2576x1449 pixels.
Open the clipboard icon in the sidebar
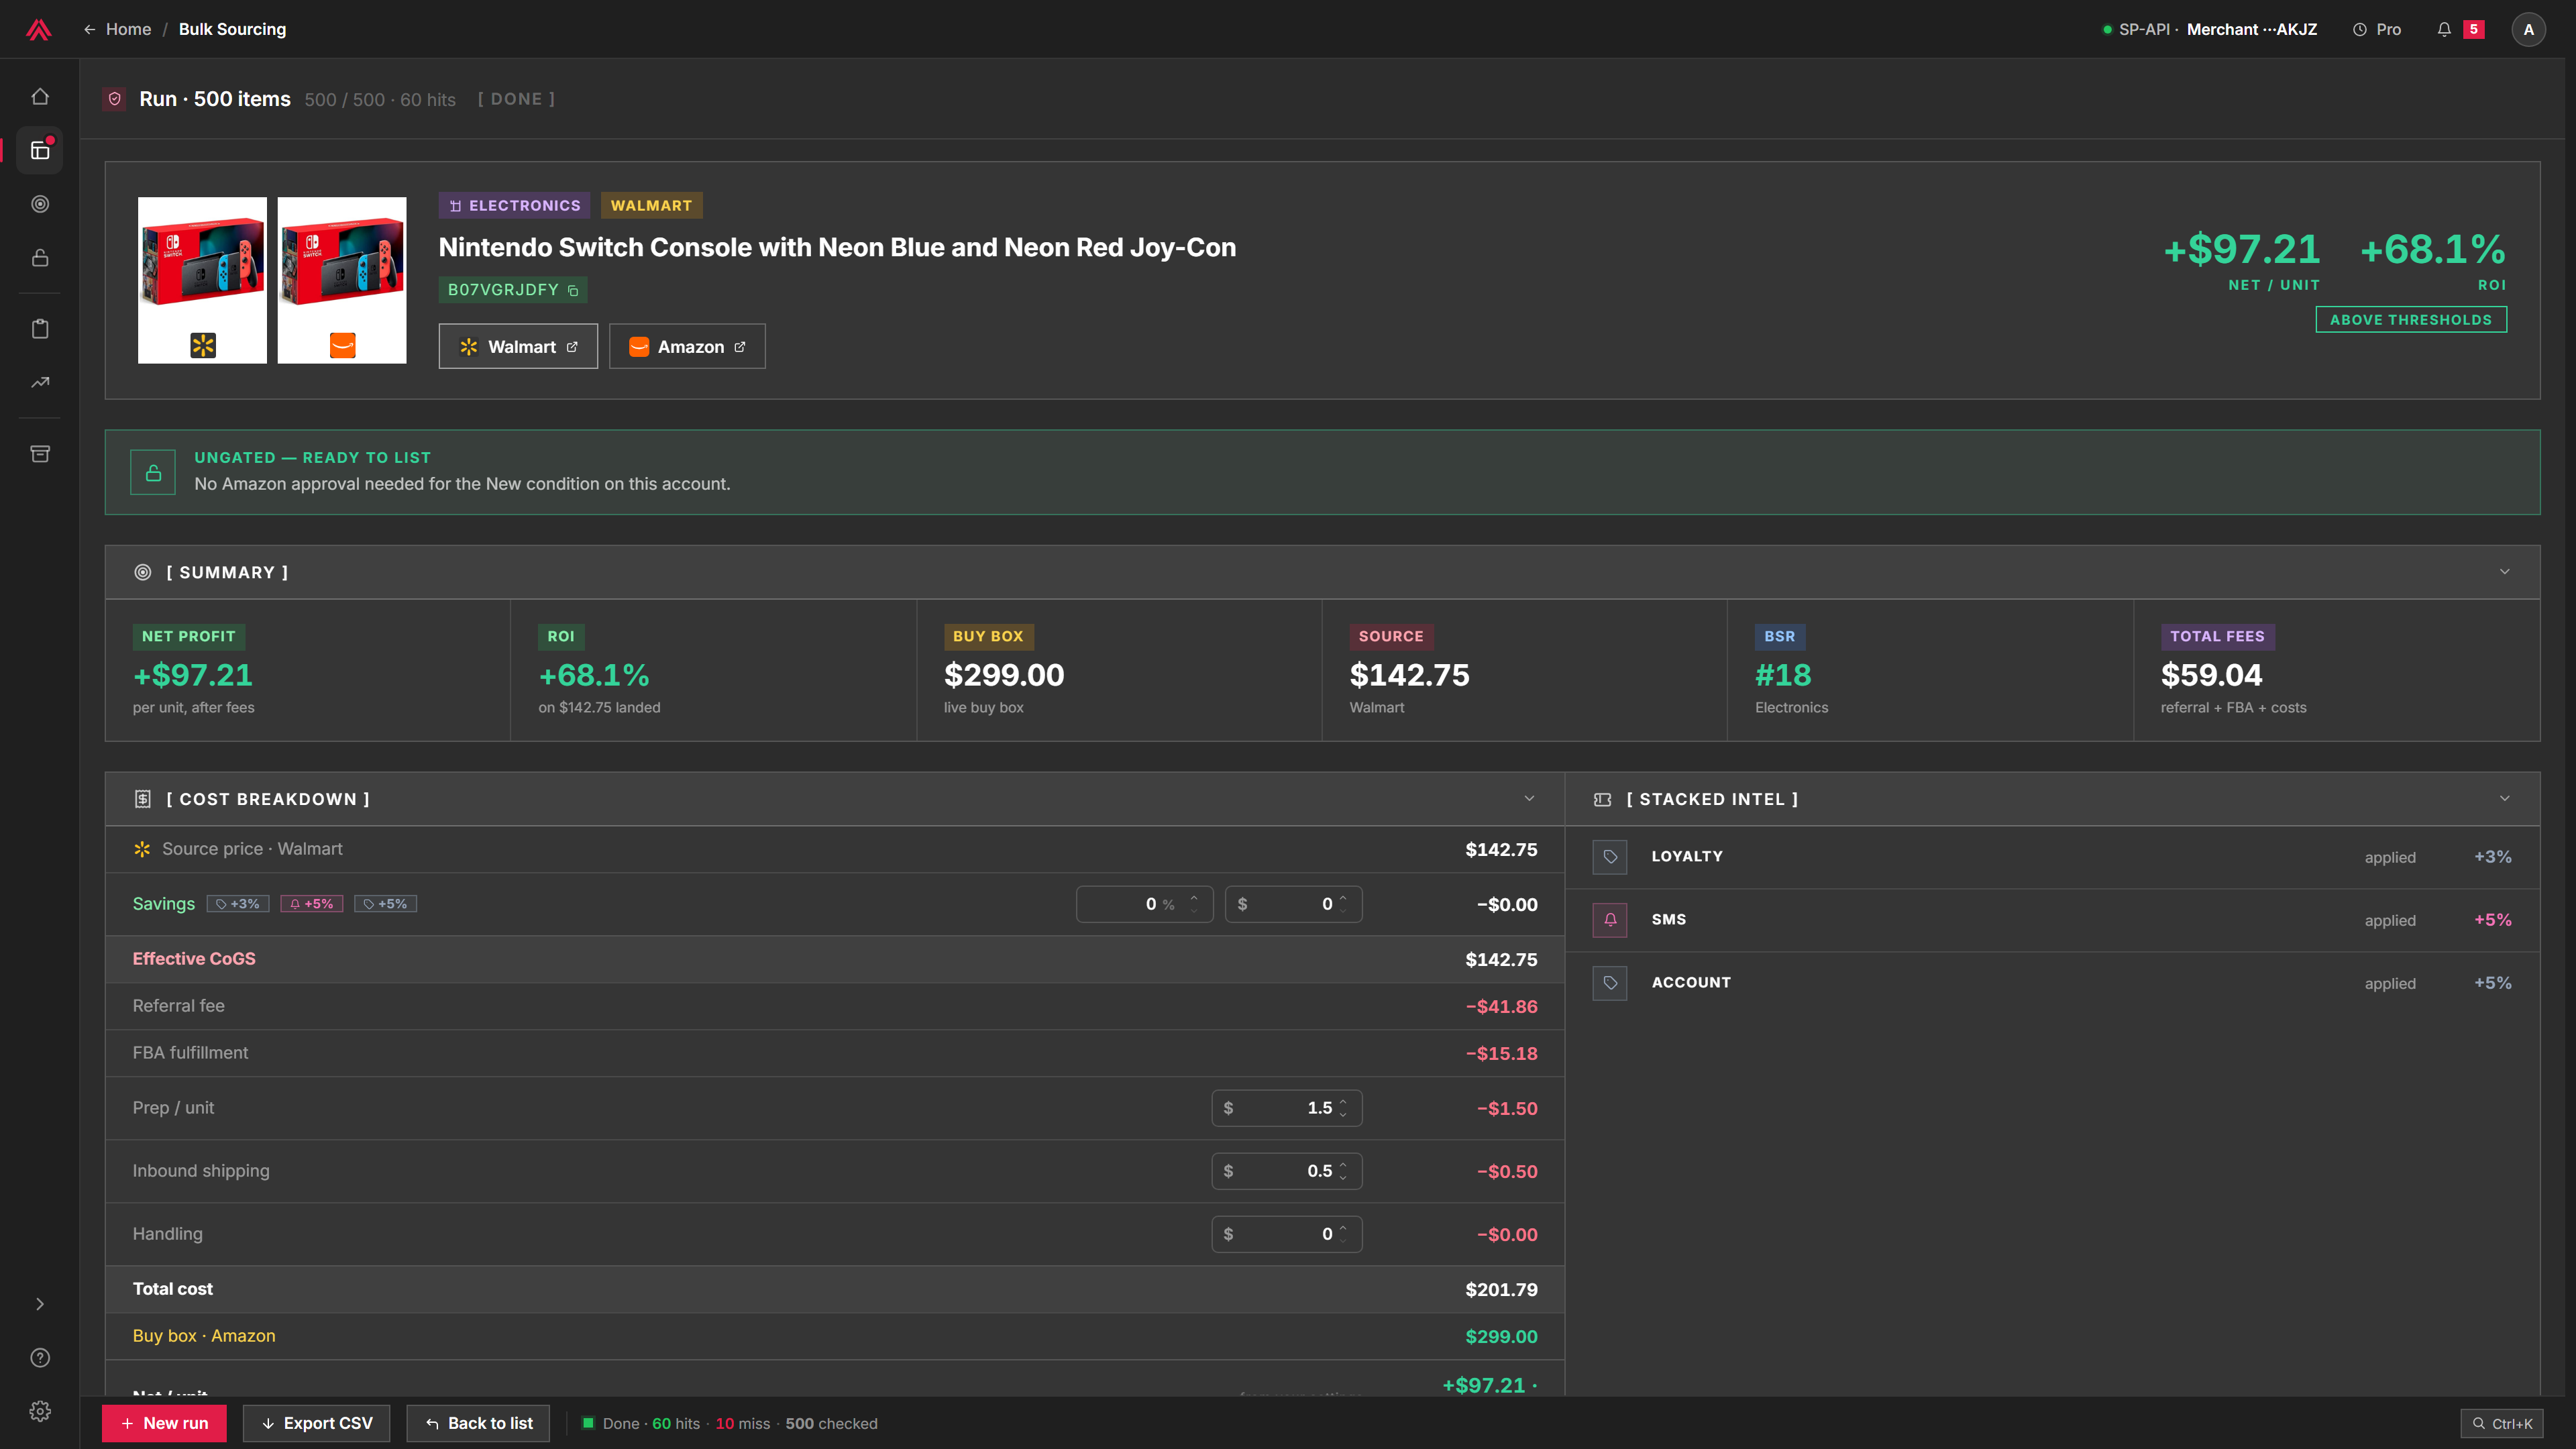point(40,329)
